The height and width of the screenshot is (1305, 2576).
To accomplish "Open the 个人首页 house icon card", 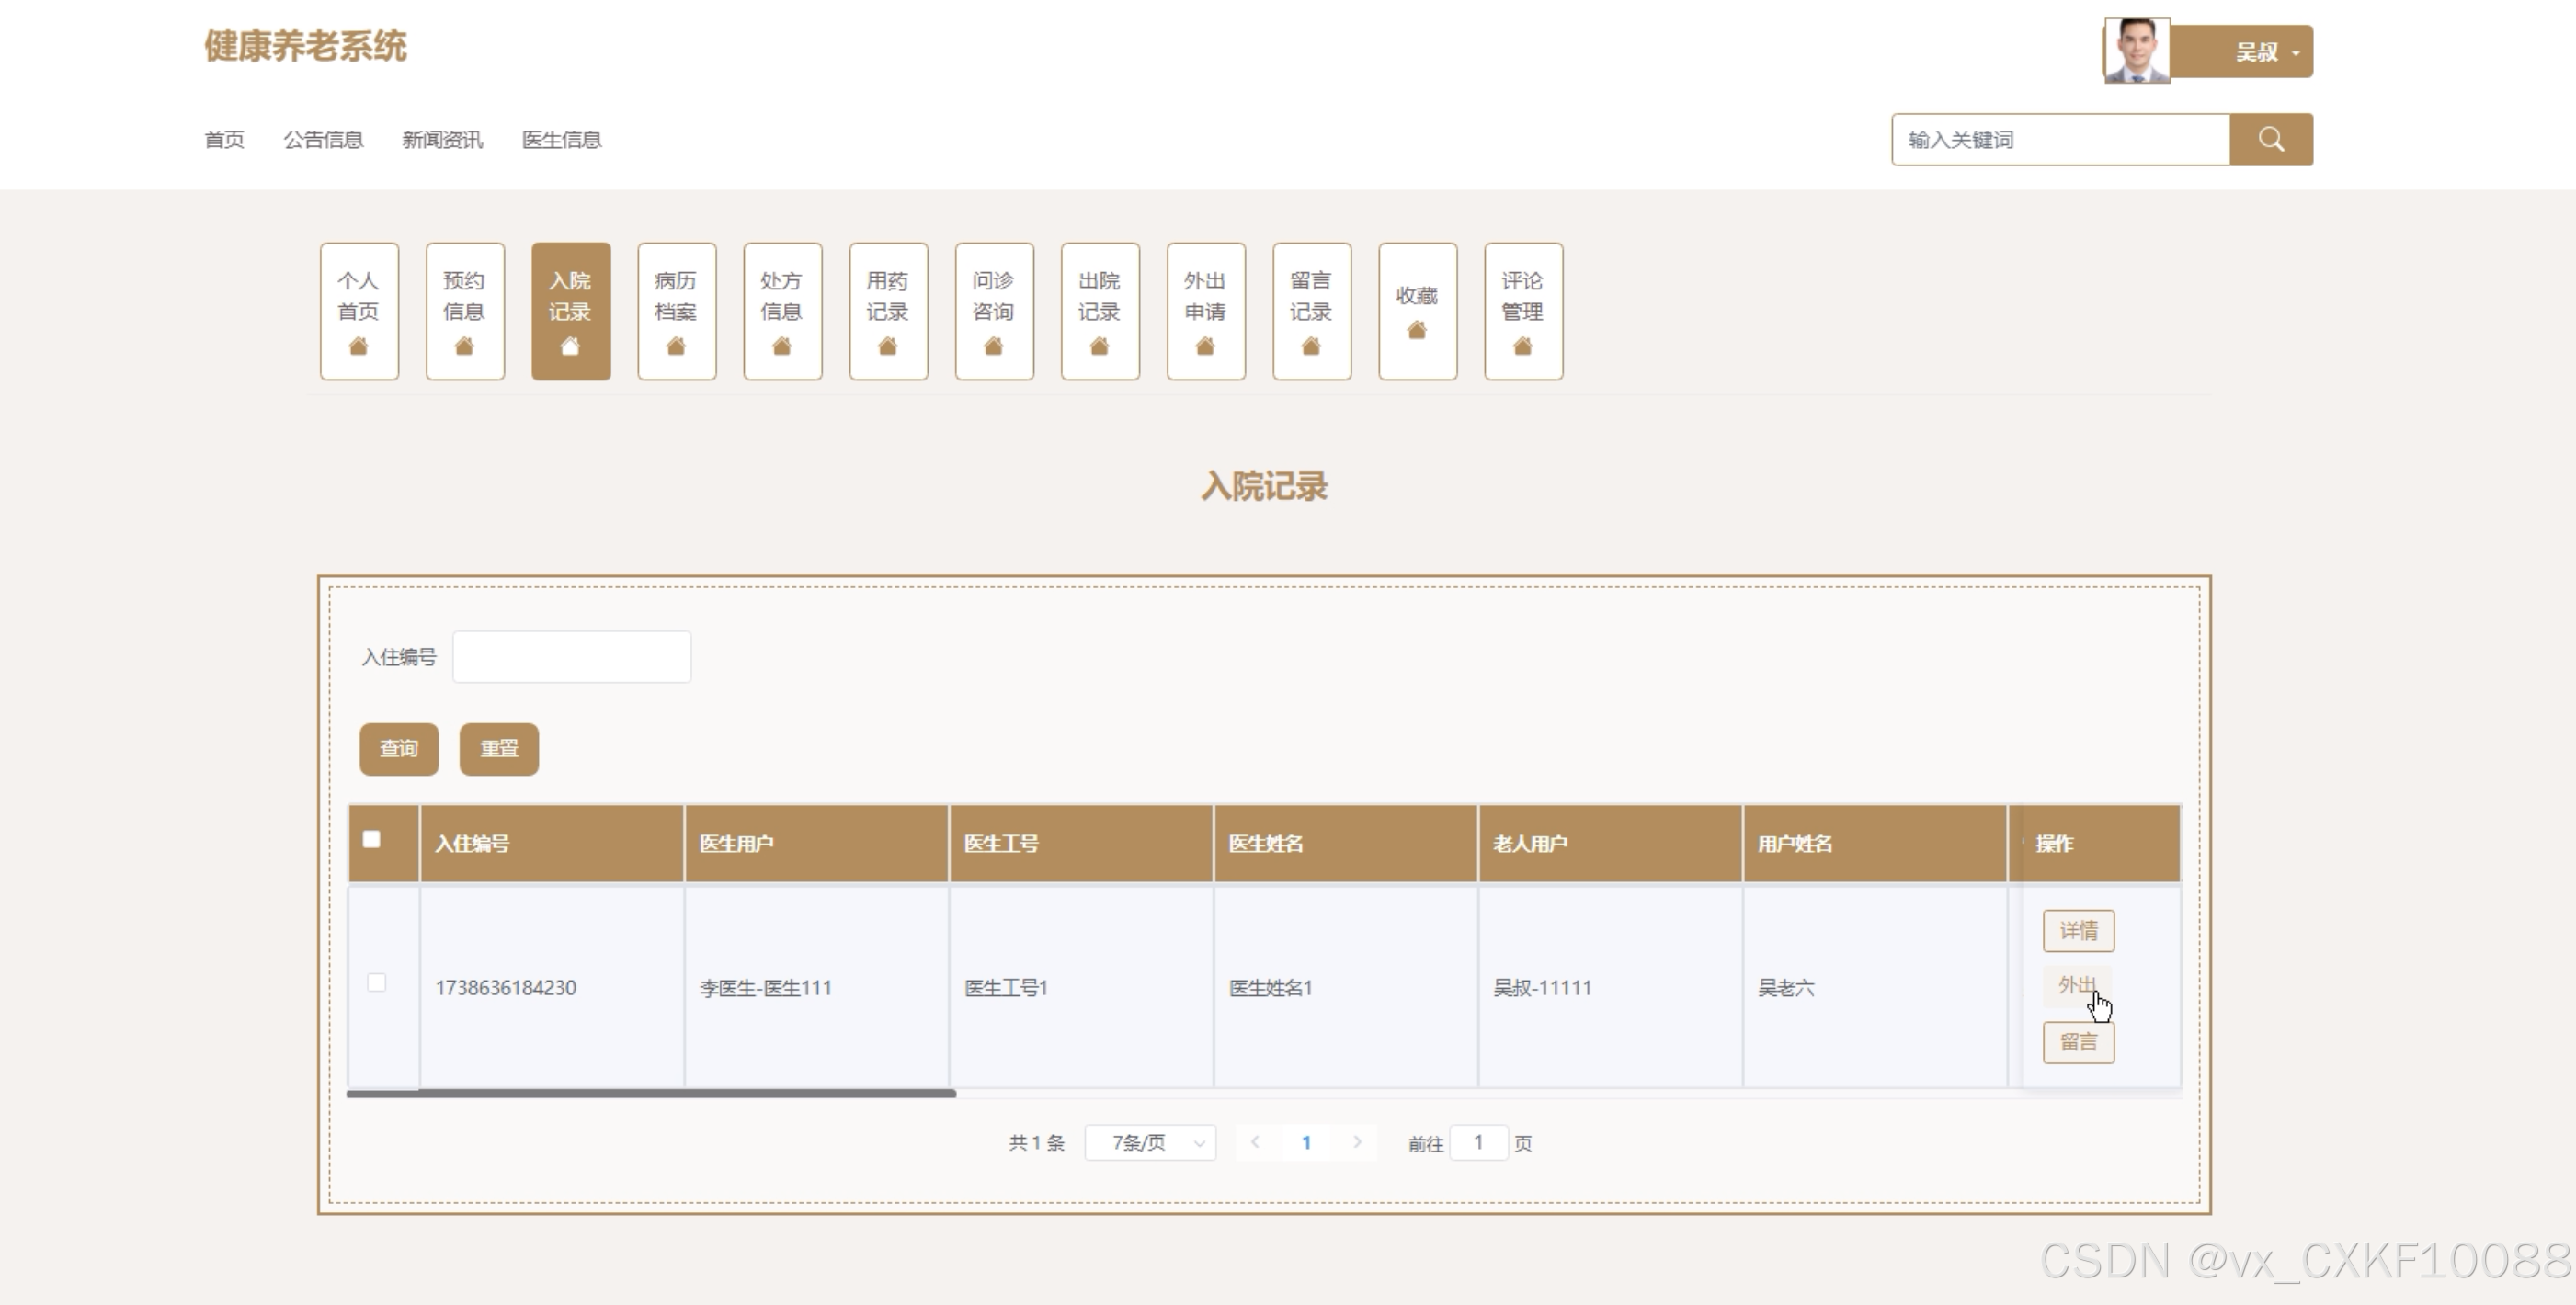I will (359, 311).
